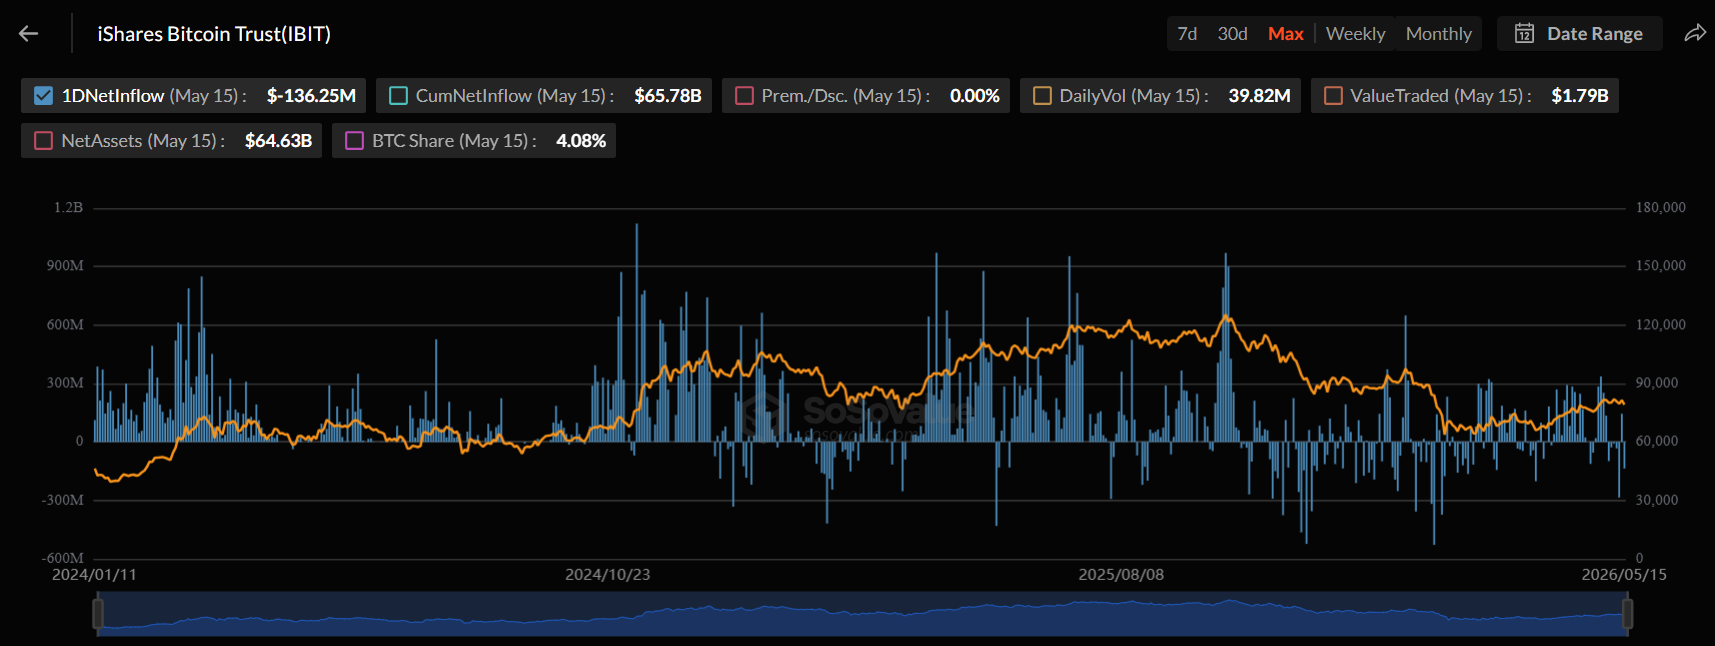Click the -300M left axis label
The image size is (1715, 646).
tap(63, 500)
